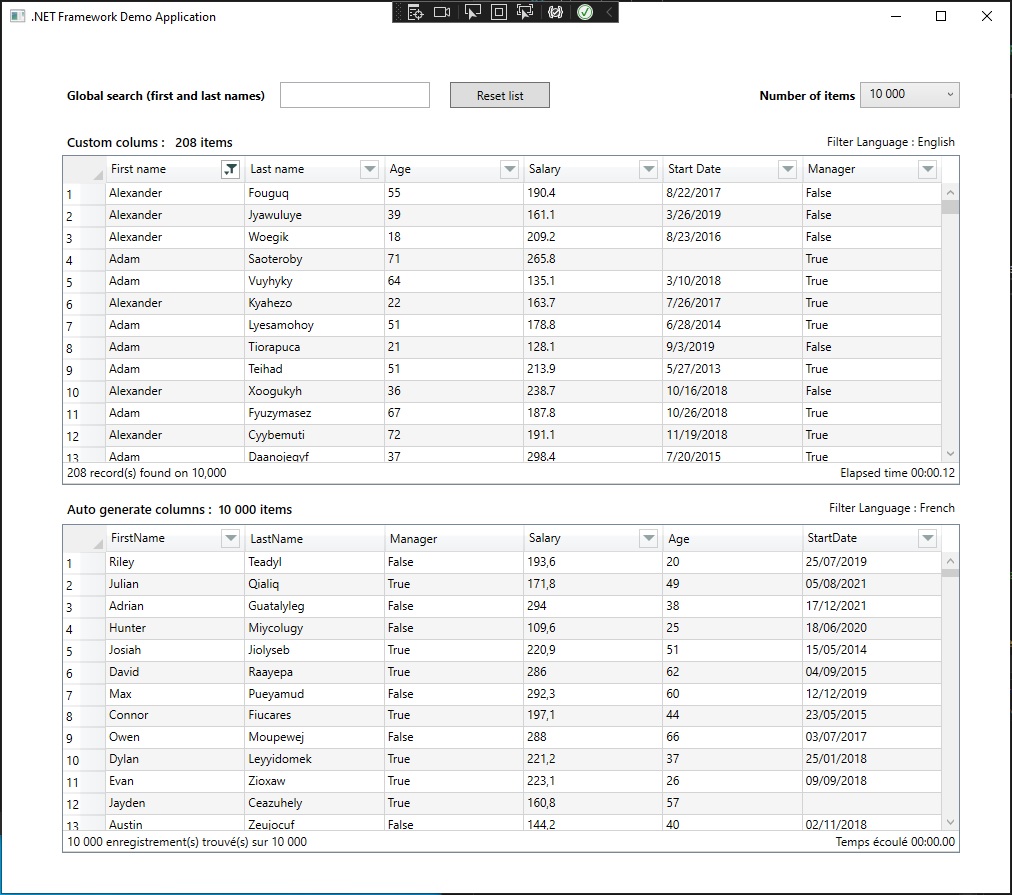Image resolution: width=1012 pixels, height=895 pixels.
Task: Select date cell 10/16/2018
Action: [x=733, y=390]
